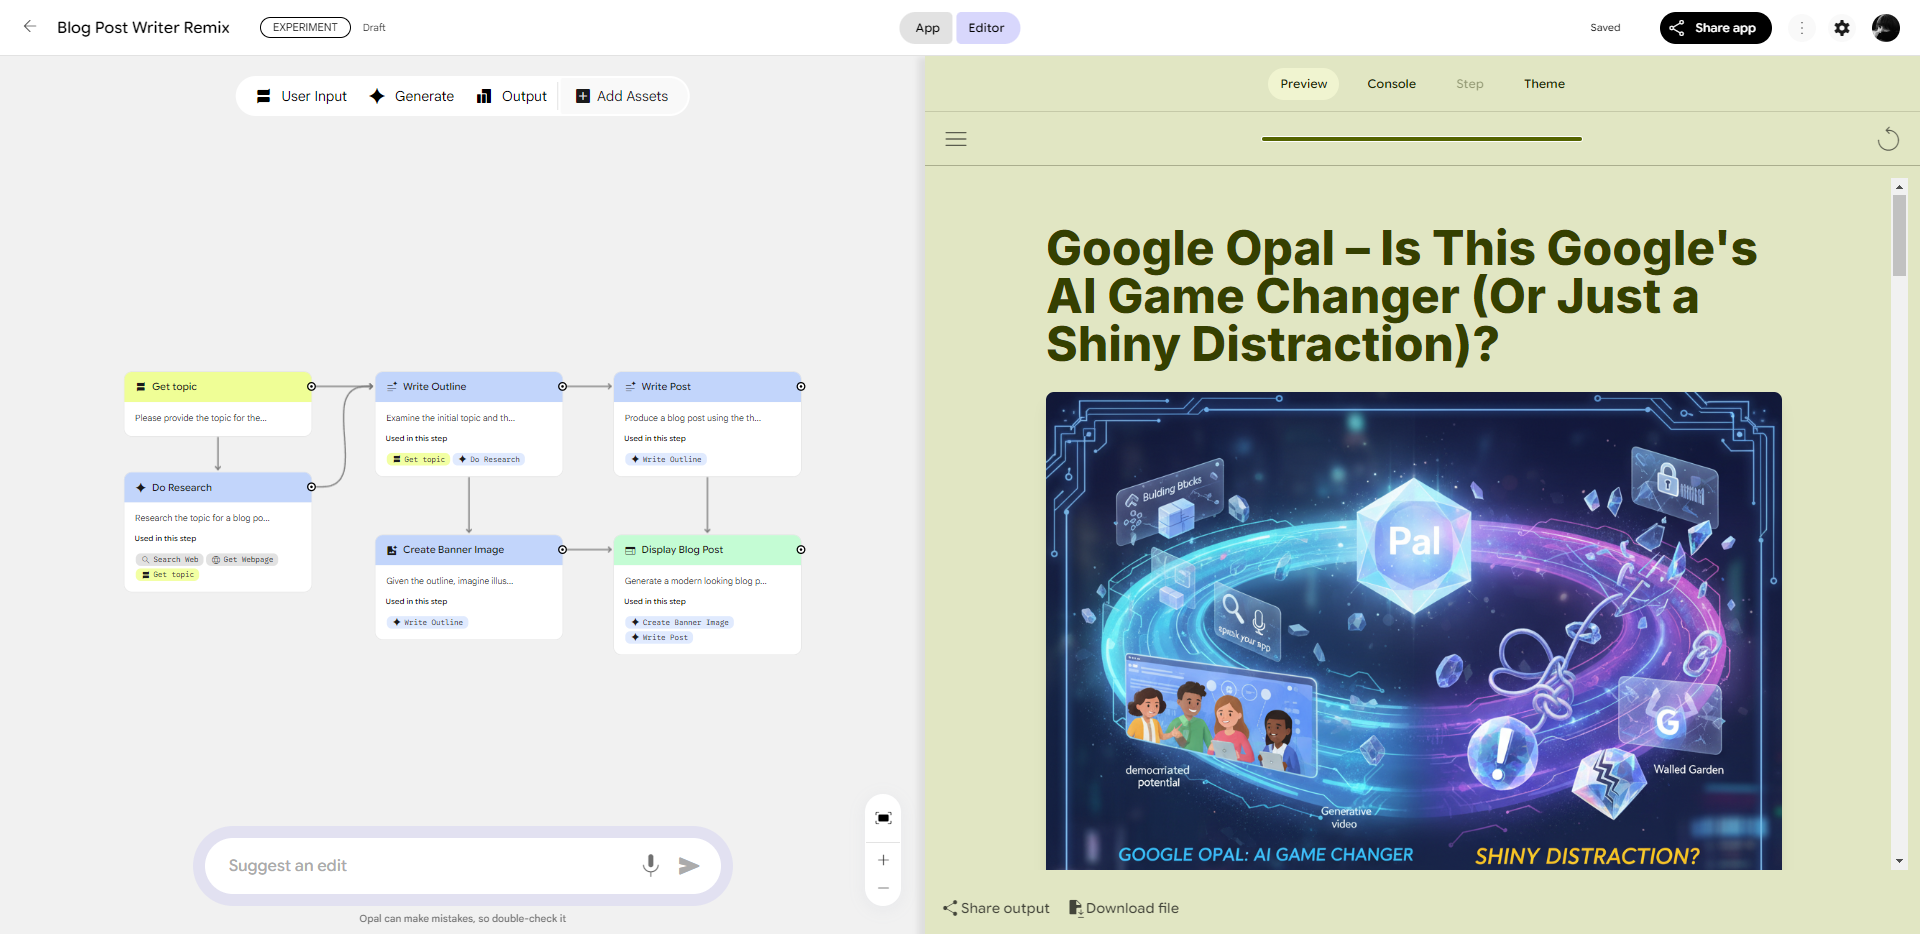Image resolution: width=1920 pixels, height=934 pixels.
Task: Click the preview scrollbar down arrow
Action: tap(1899, 861)
